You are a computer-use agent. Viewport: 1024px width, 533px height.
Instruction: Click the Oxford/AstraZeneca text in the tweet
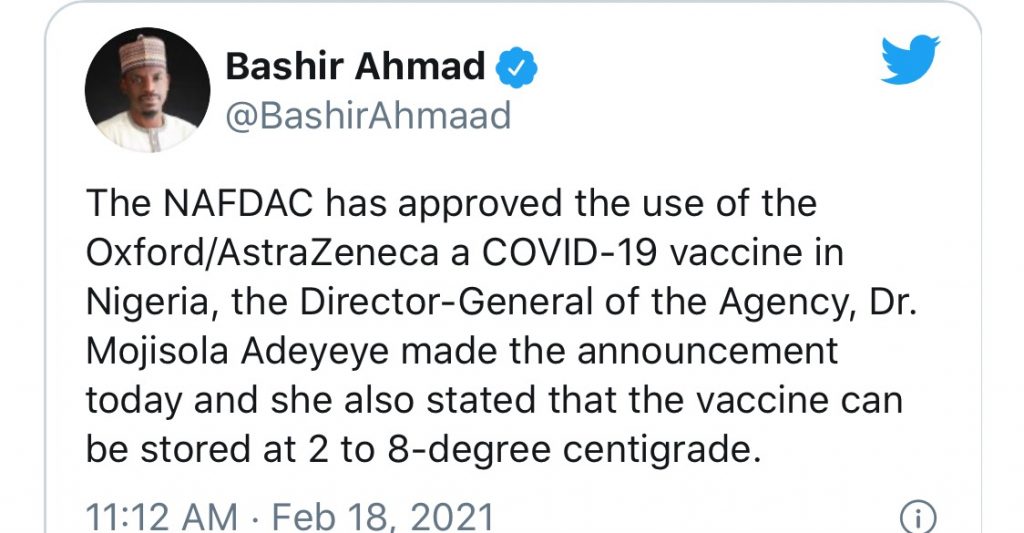point(262,253)
